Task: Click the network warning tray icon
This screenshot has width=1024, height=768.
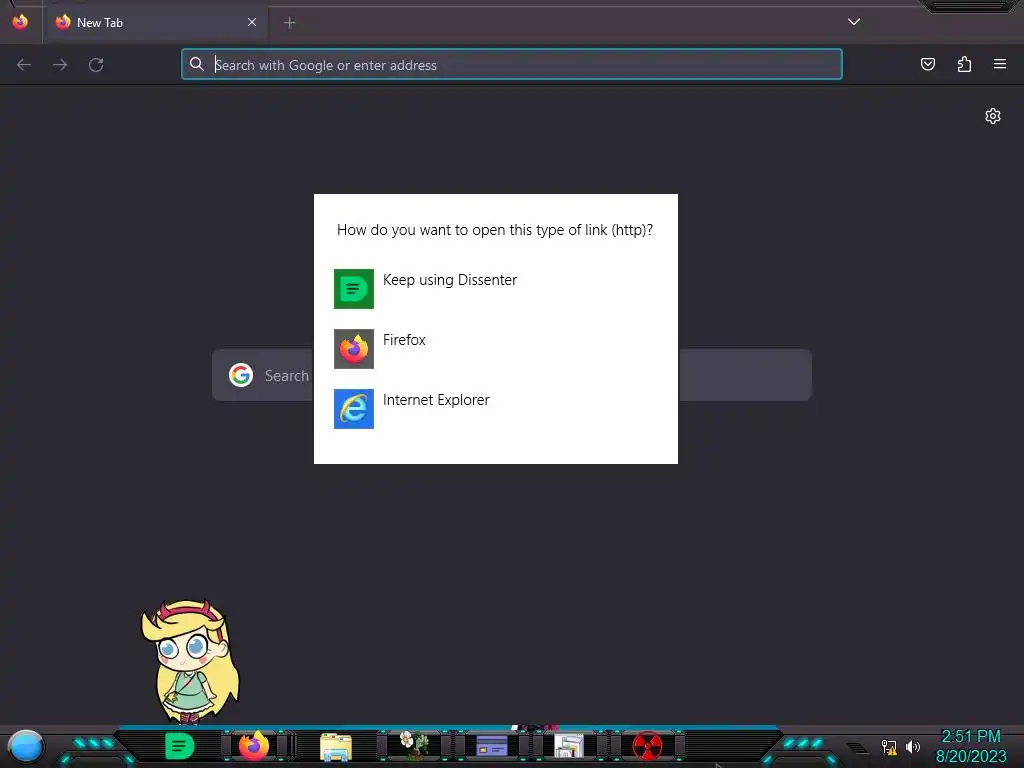Action: click(x=889, y=746)
